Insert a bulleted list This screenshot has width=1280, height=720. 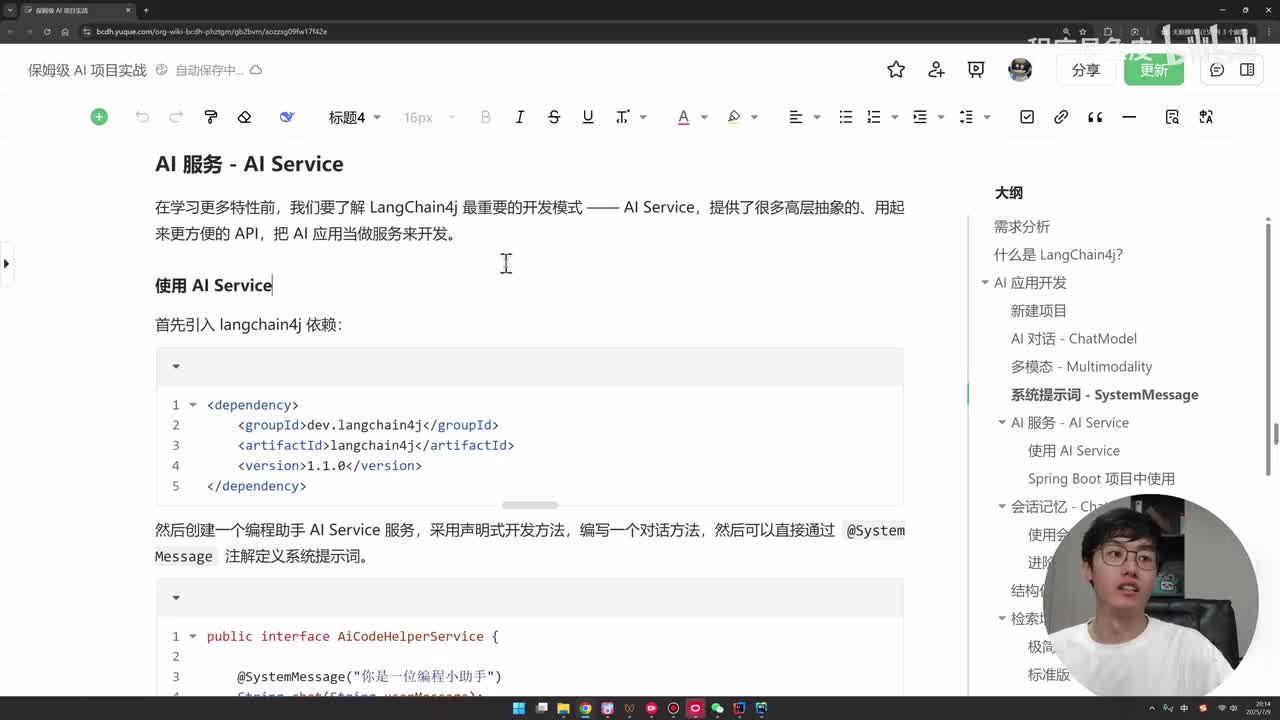pos(846,117)
